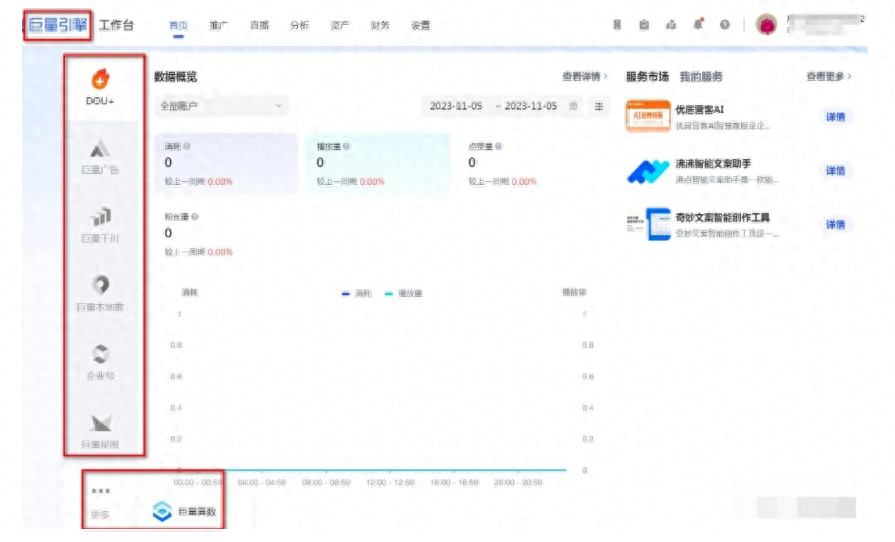Open the calendar icon in date range

pos(573,106)
